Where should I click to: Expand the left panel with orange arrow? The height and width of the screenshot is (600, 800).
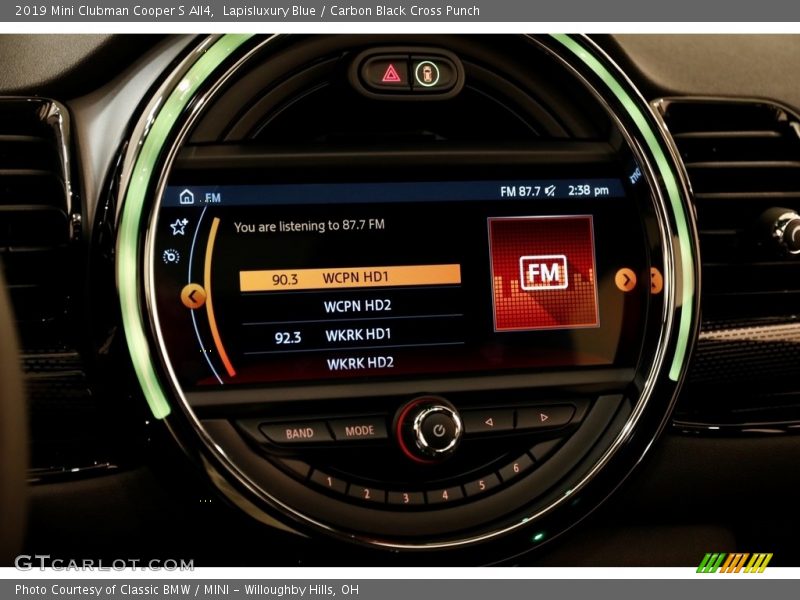pyautogui.click(x=193, y=295)
